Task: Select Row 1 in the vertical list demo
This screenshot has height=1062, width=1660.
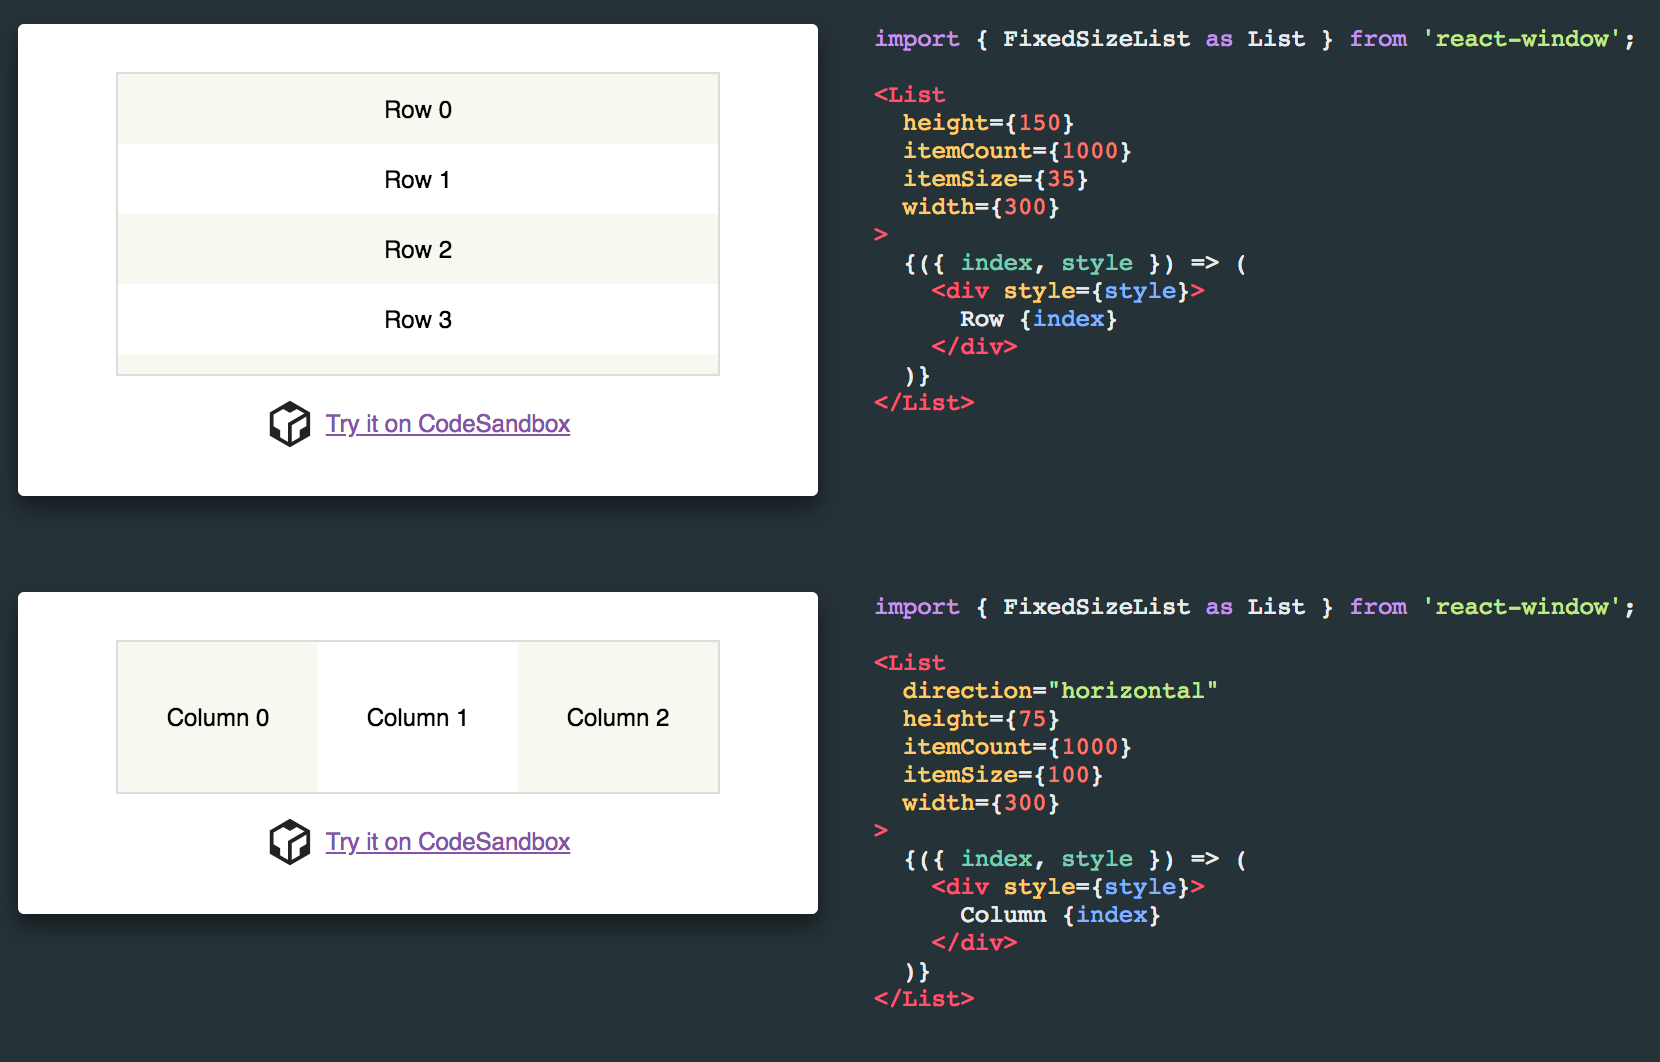Action: click(x=417, y=180)
